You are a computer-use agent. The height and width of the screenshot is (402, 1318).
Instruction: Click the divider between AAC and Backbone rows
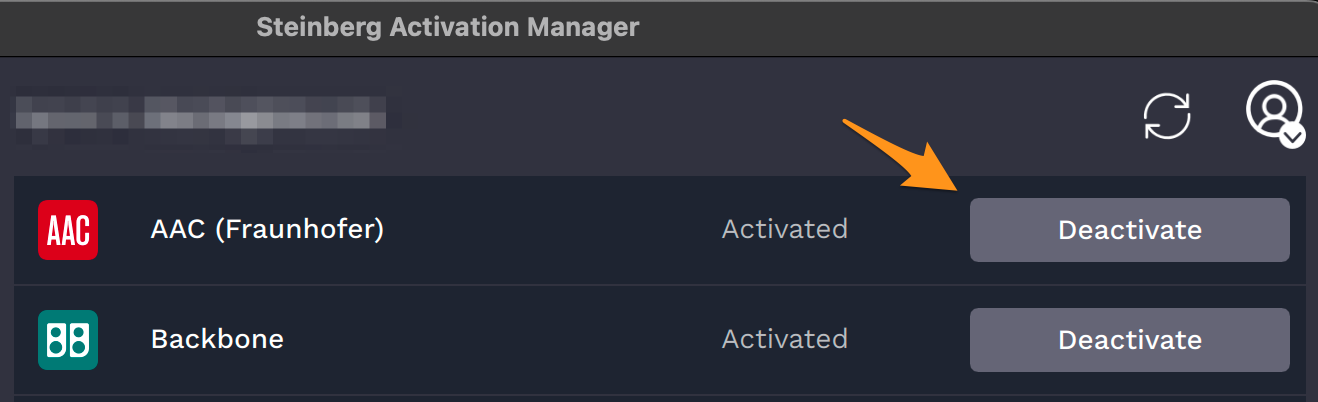(x=660, y=285)
